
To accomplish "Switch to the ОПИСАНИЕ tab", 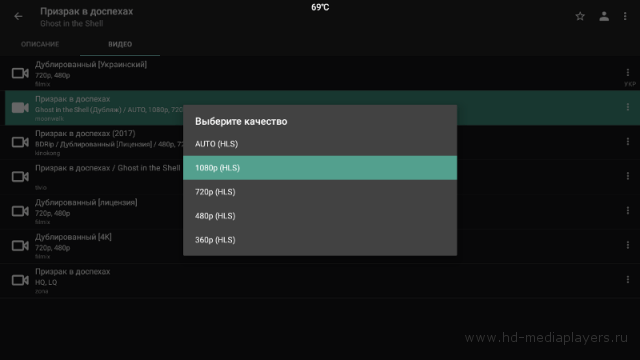I will coord(40,44).
